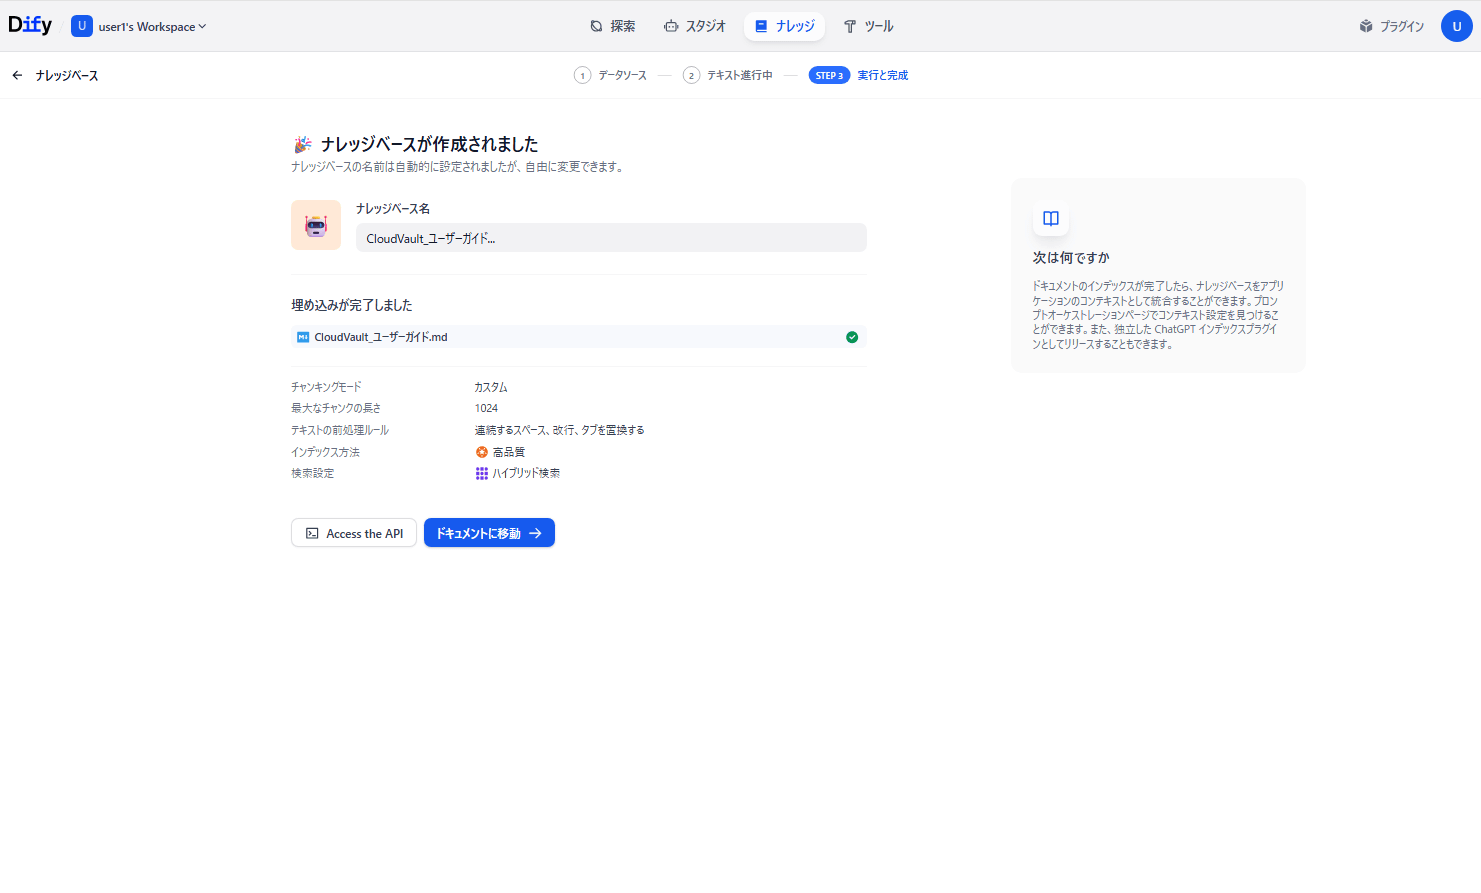The image size is (1481, 893).
Task: Click the ドキュメントに移動 button
Action: [x=489, y=533]
